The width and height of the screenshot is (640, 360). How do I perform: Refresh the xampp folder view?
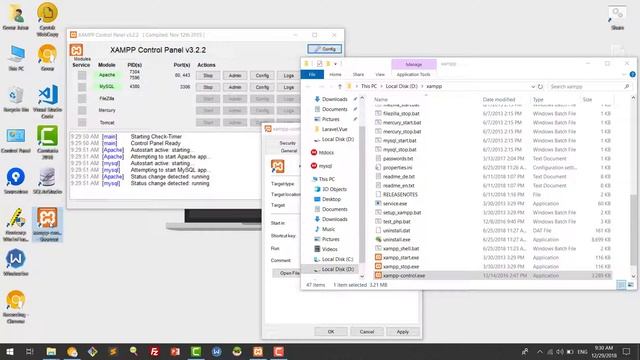pos(540,87)
